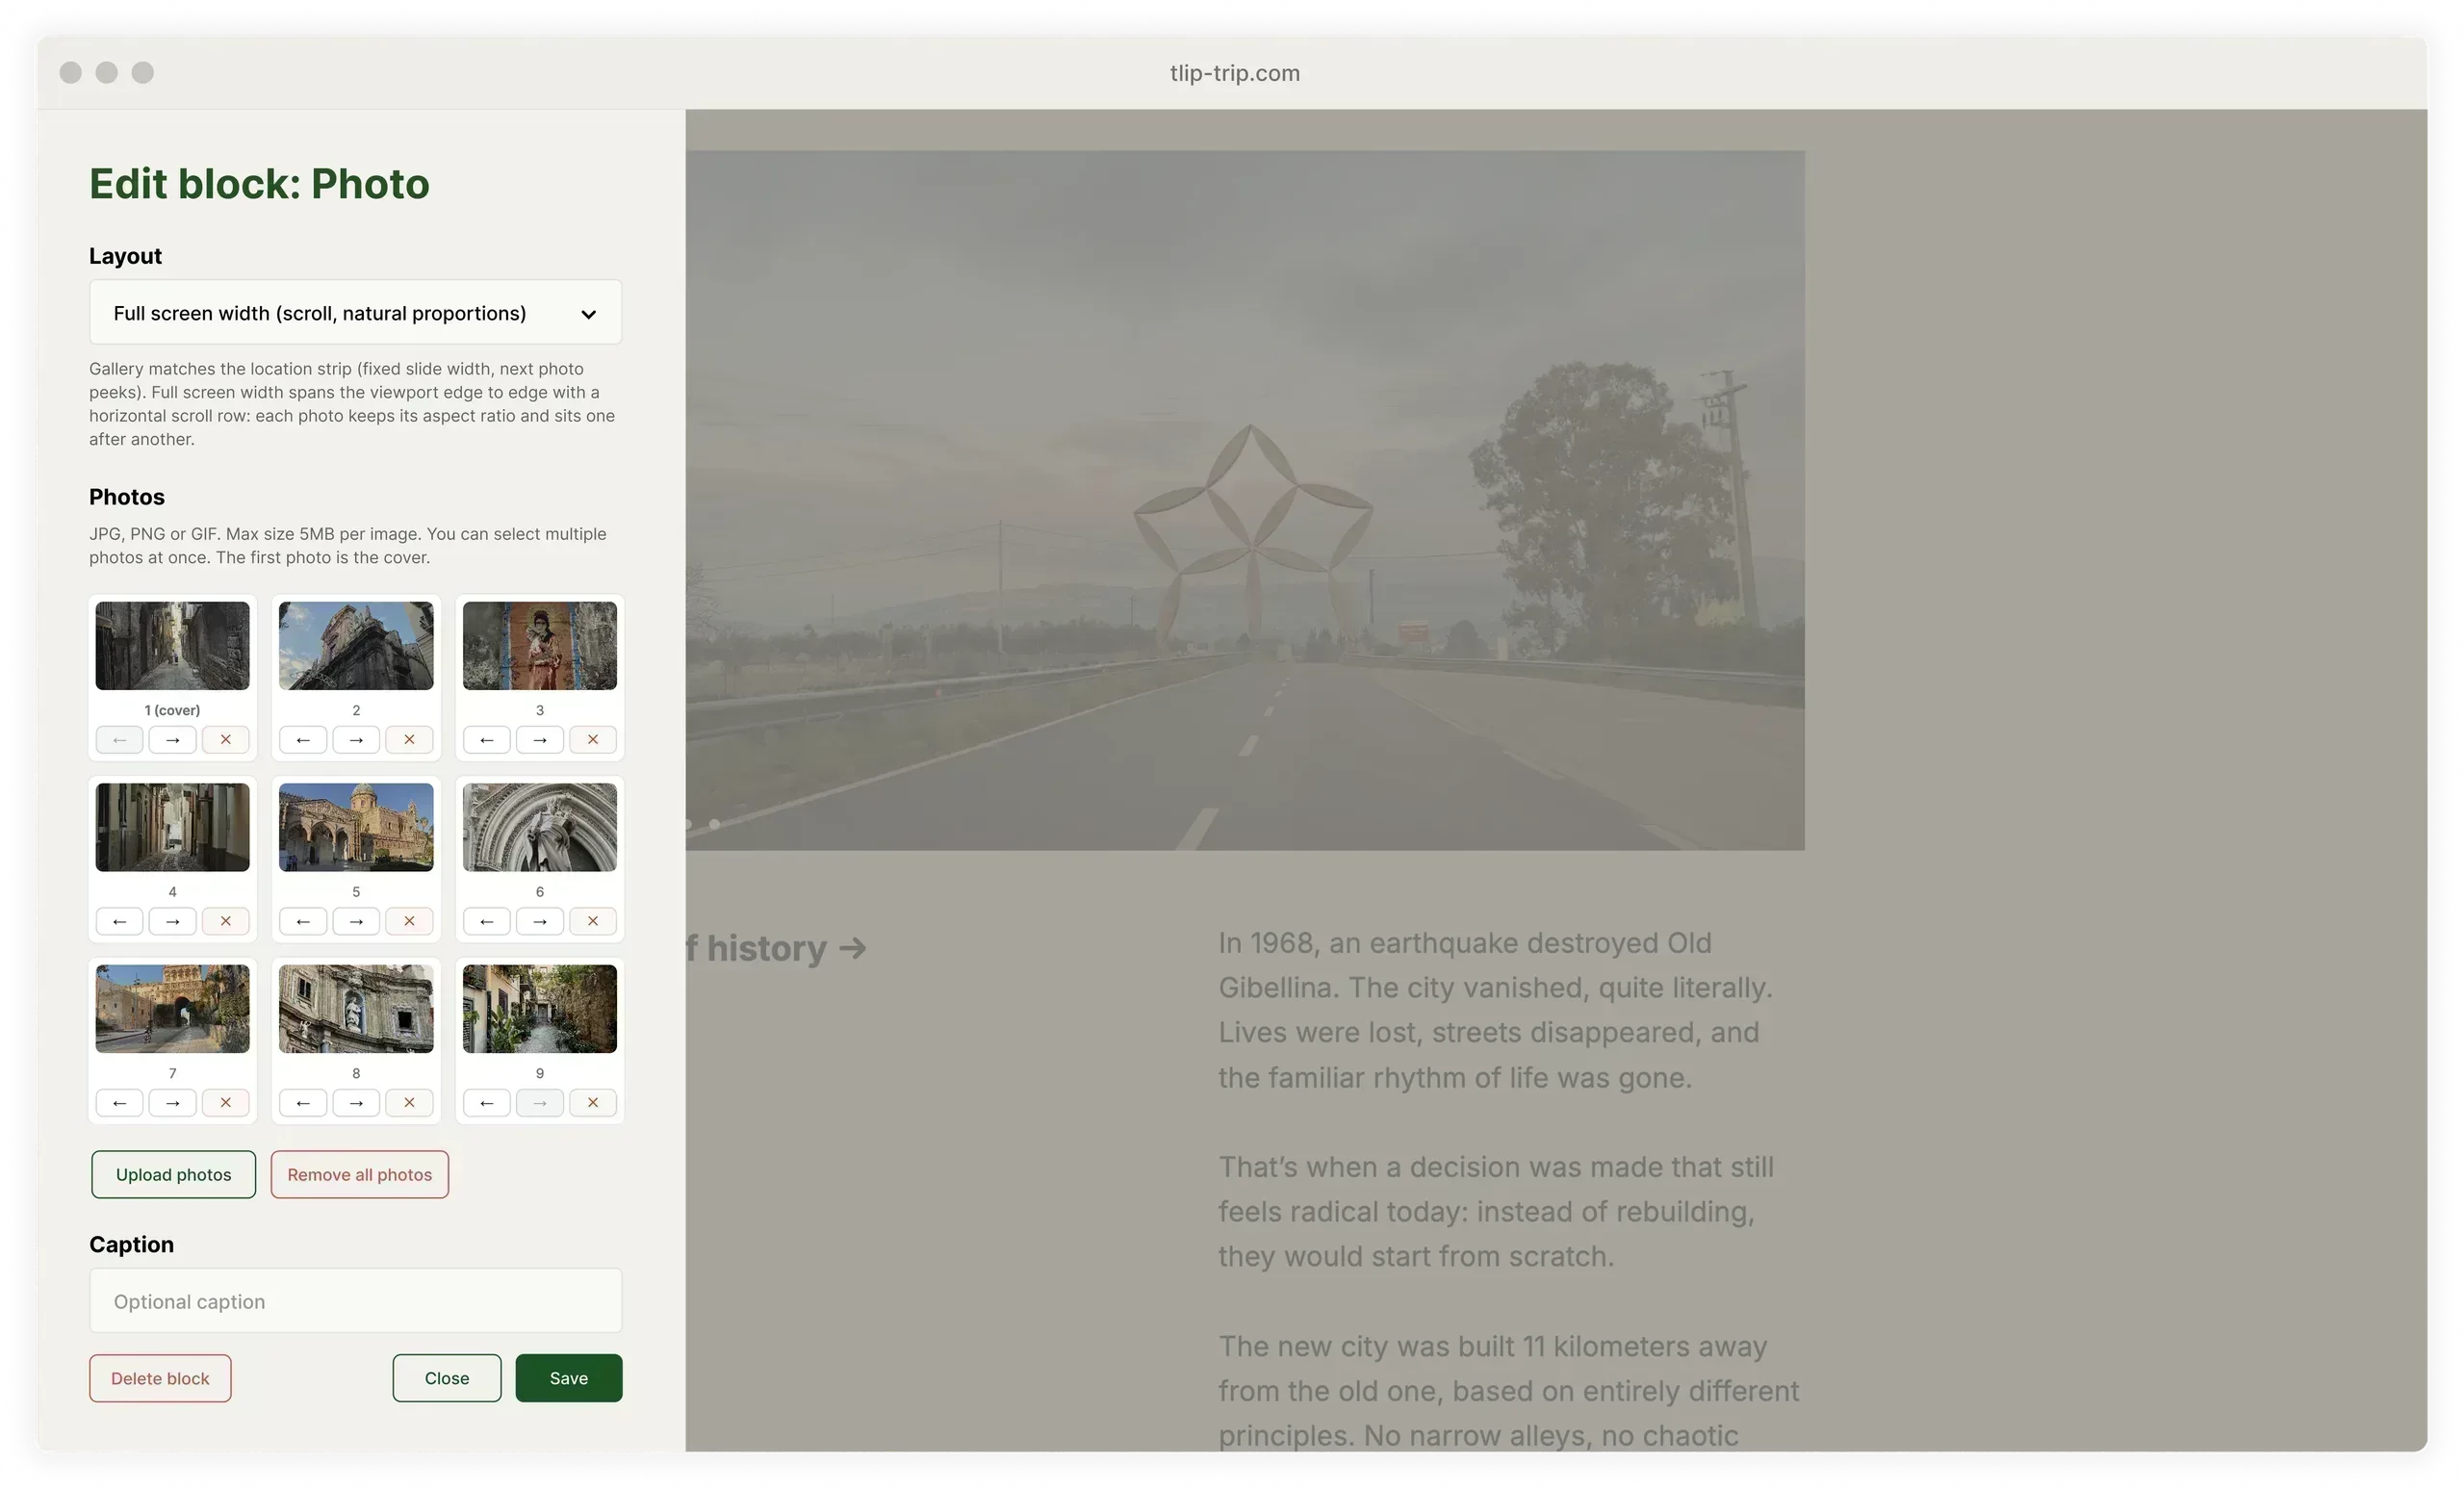Click the 'Edit block: Photo' heading
The width and height of the screenshot is (2464, 1490).
click(259, 184)
